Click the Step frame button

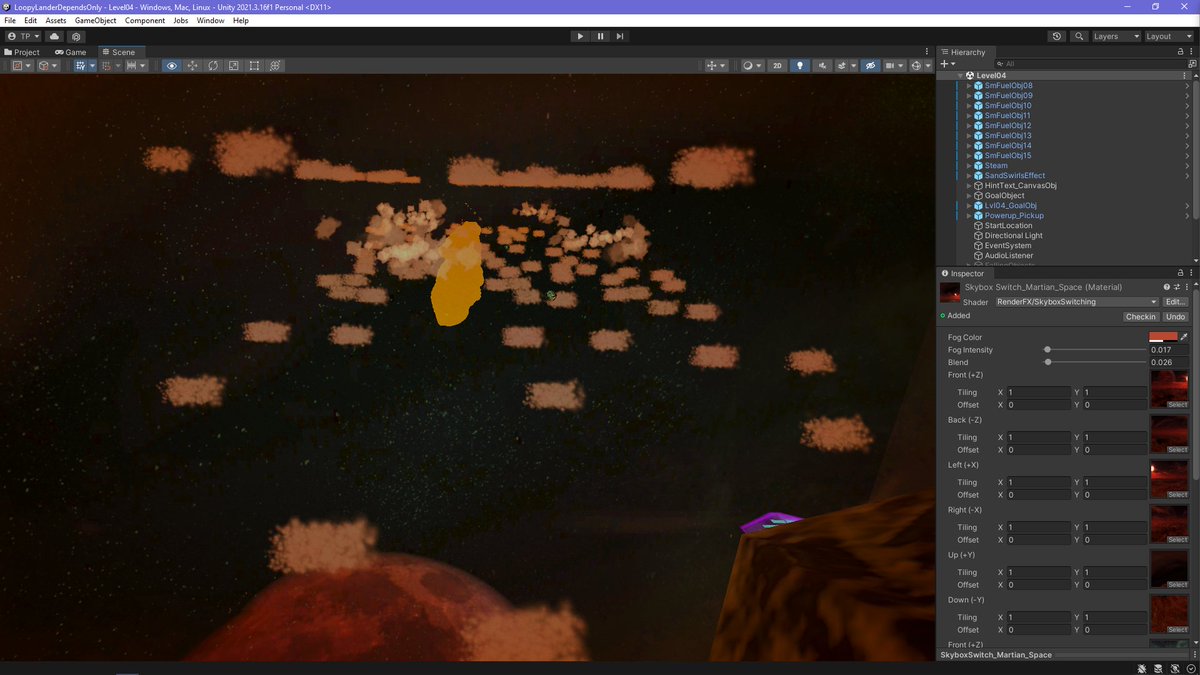pyautogui.click(x=620, y=36)
